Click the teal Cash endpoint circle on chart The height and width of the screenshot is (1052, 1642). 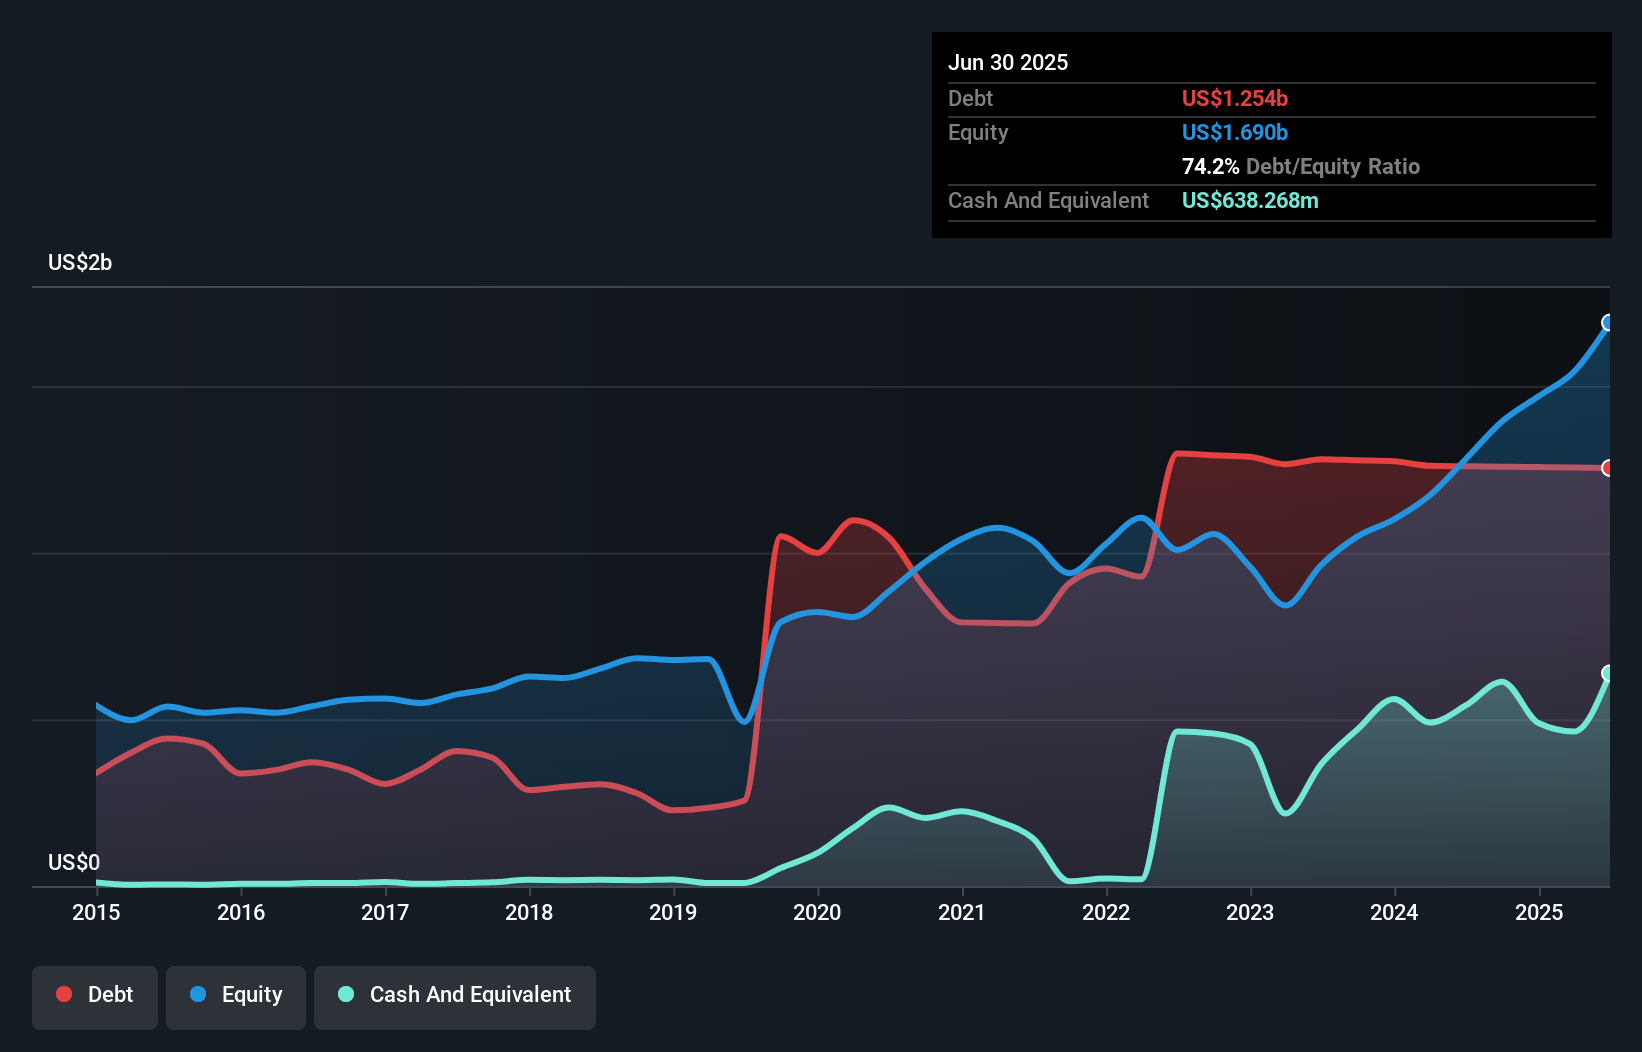(x=1608, y=673)
